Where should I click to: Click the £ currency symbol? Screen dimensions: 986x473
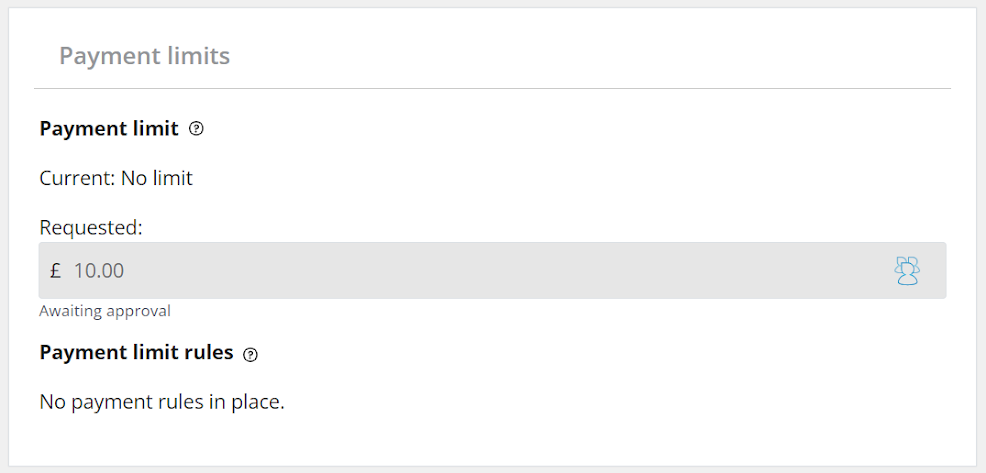click(55, 271)
